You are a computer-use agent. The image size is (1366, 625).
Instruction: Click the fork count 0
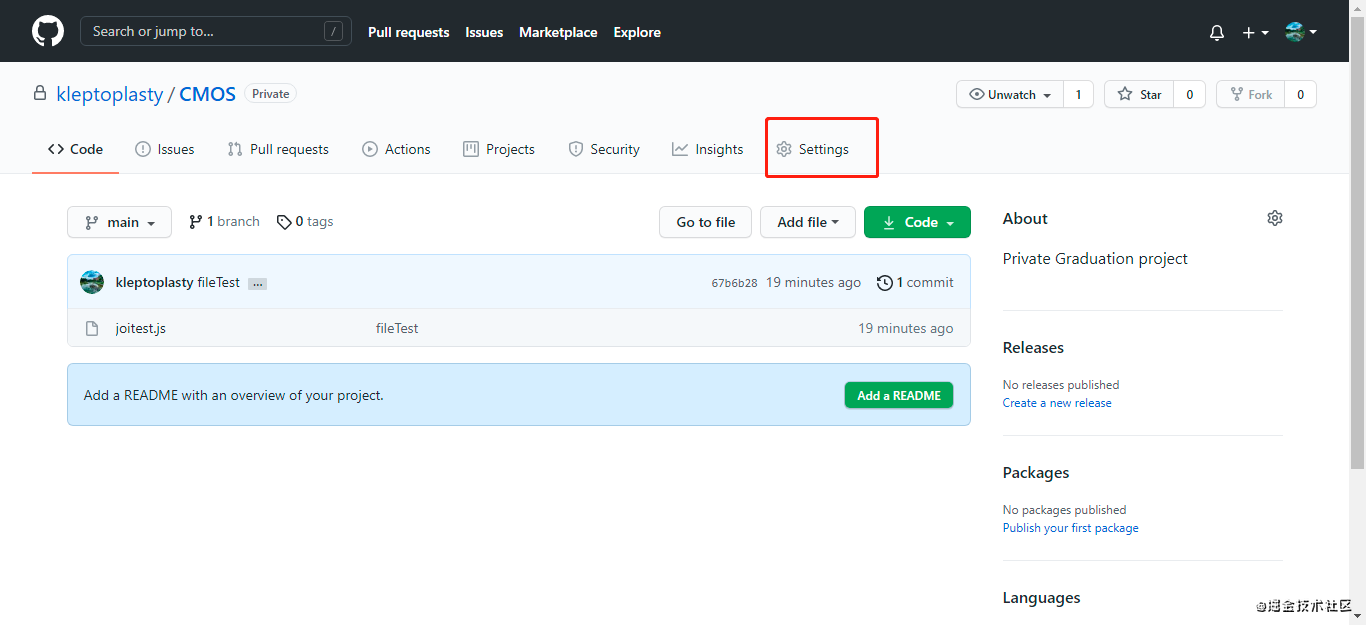click(1300, 95)
